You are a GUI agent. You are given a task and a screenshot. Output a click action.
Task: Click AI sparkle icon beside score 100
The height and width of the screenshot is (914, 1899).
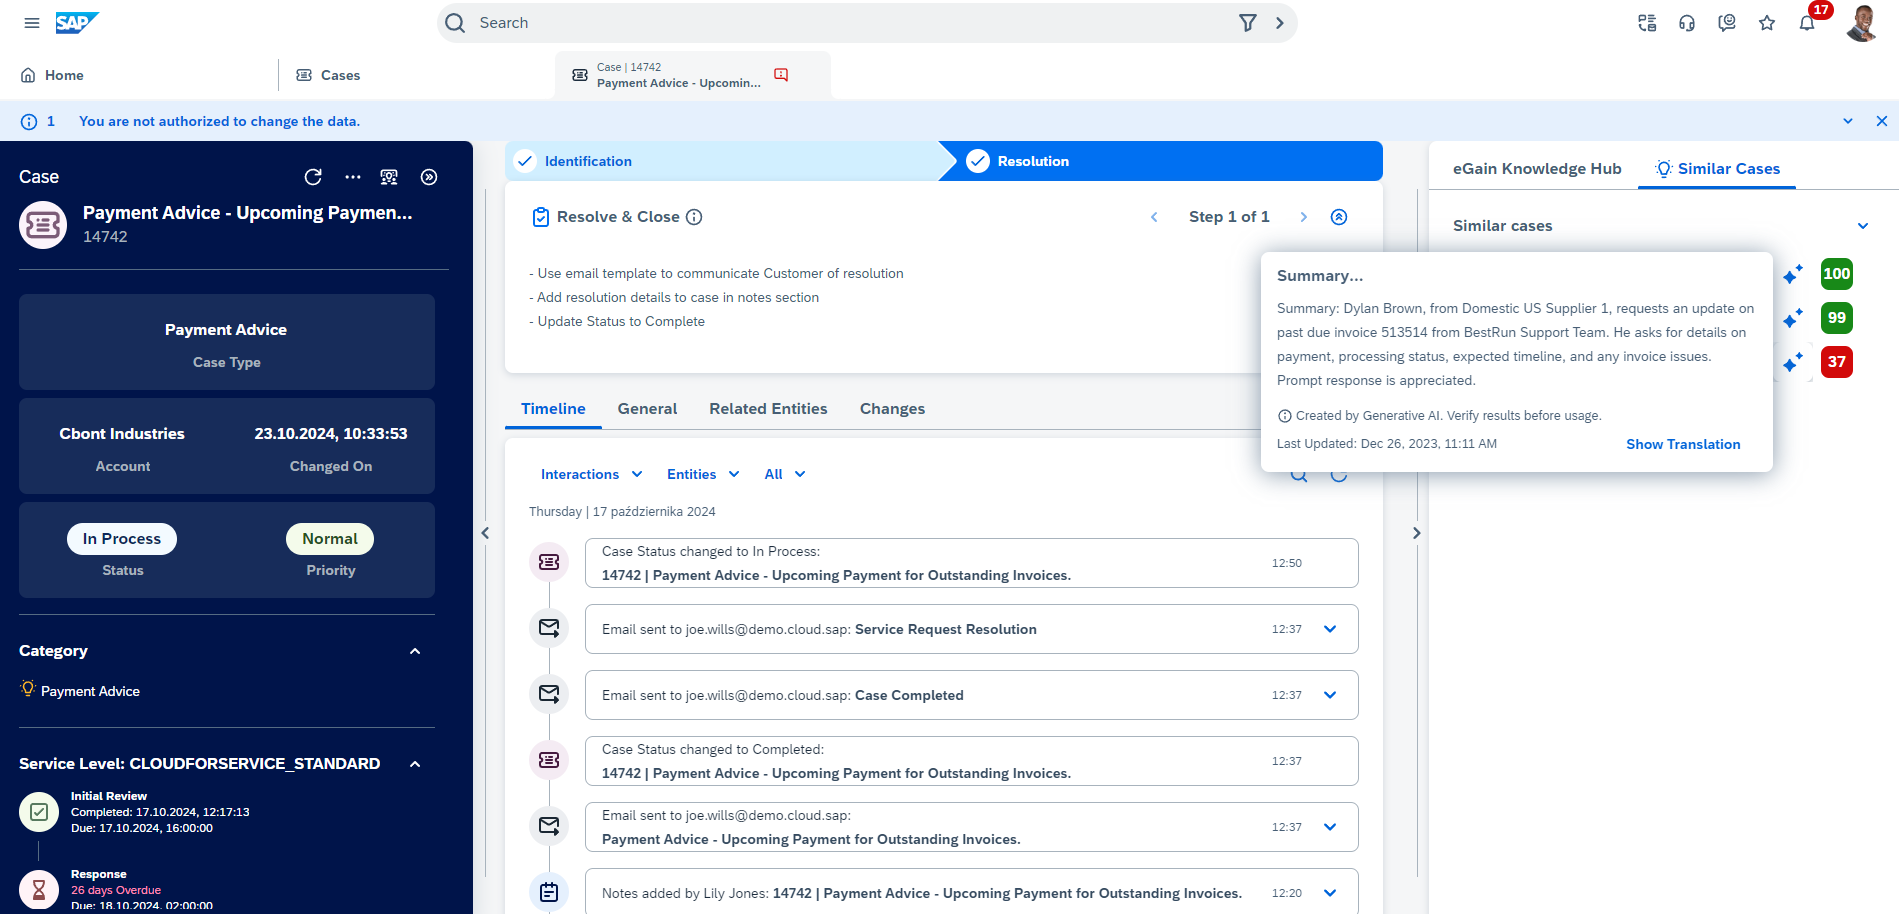coord(1793,274)
